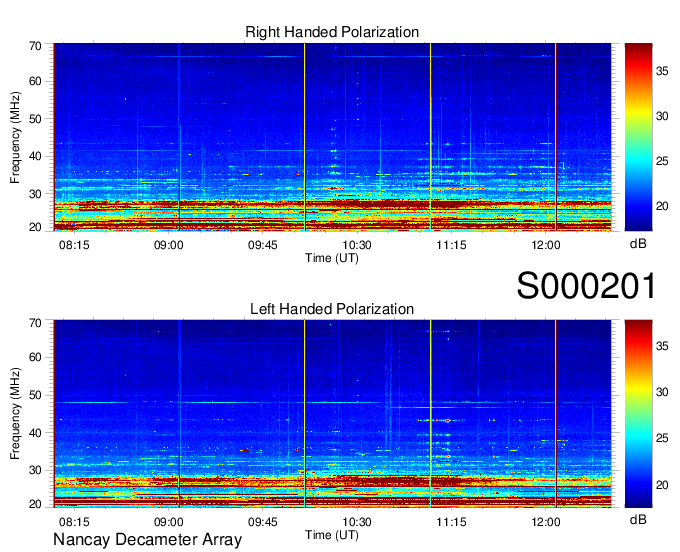Image resolution: width=680 pixels, height=552 pixels.
Task: Click the 30 dB label on top color bar
Action: pyautogui.click(x=662, y=116)
